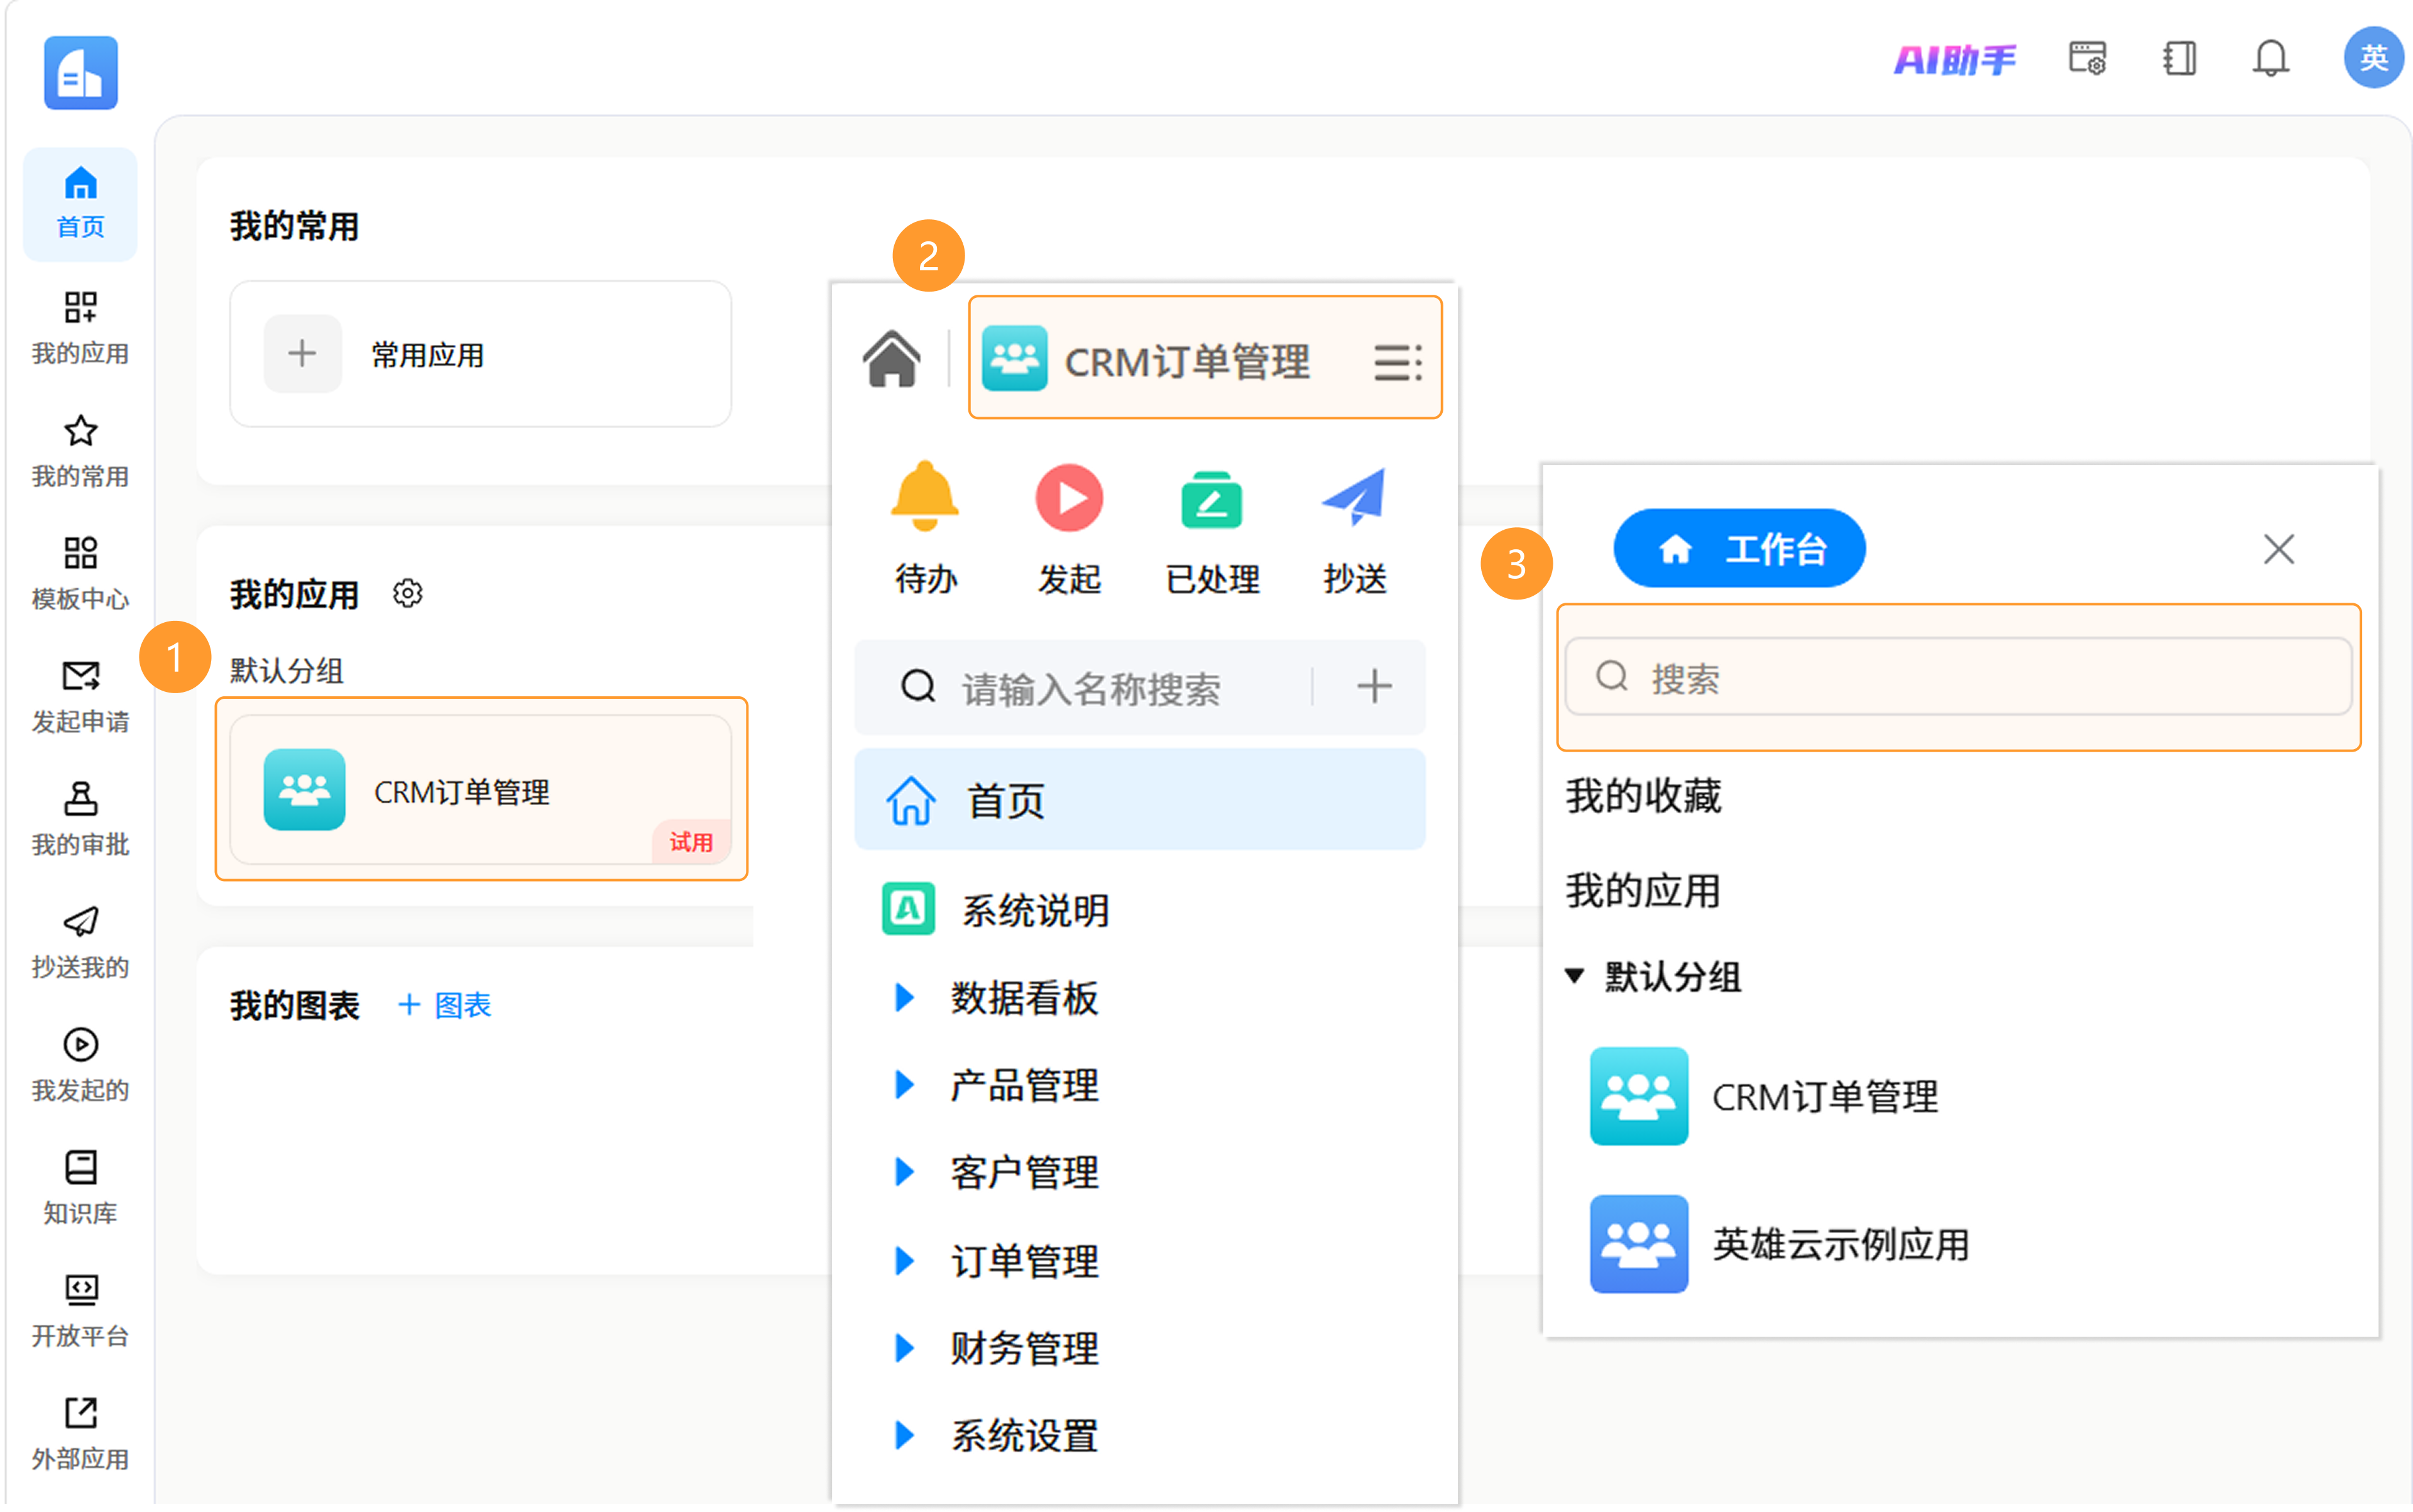Open the AI助手 assistant

pyautogui.click(x=1954, y=59)
